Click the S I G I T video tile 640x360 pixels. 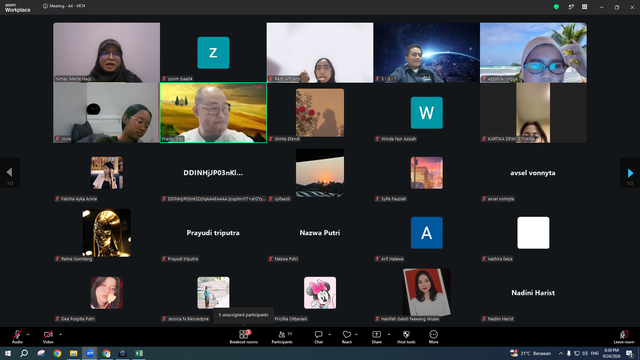[x=427, y=53]
